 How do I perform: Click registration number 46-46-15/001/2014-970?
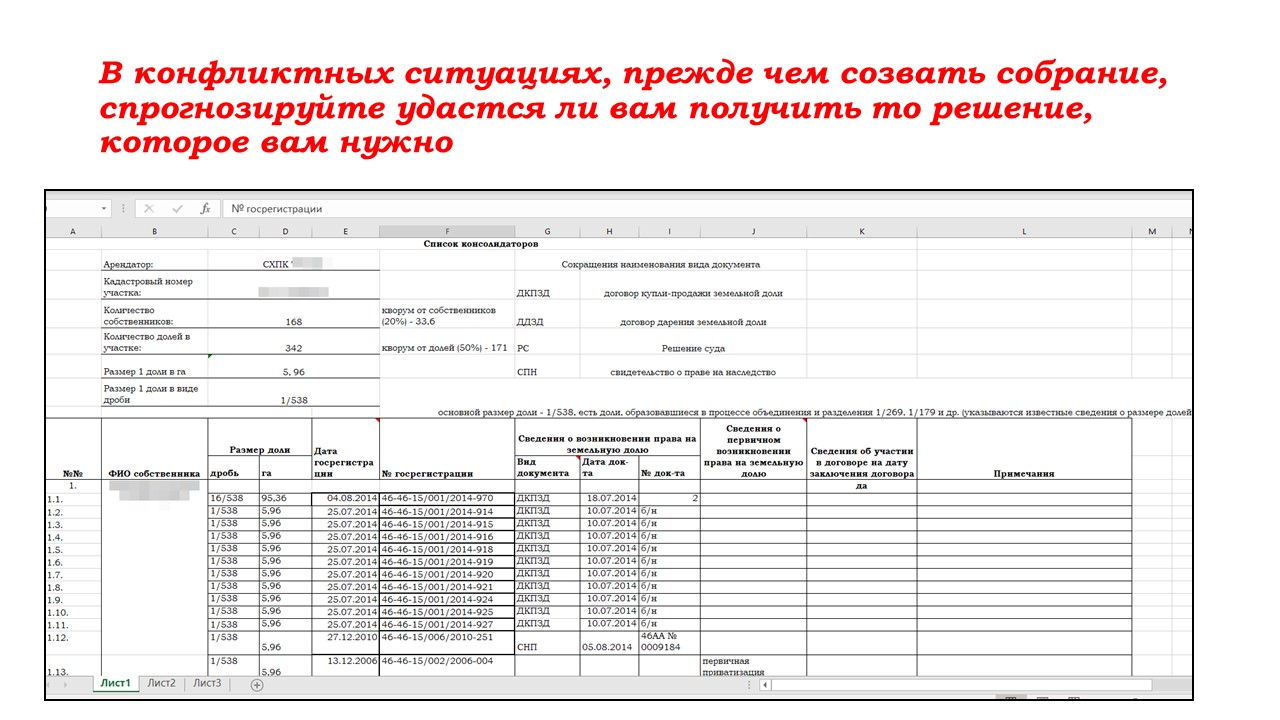(447, 498)
